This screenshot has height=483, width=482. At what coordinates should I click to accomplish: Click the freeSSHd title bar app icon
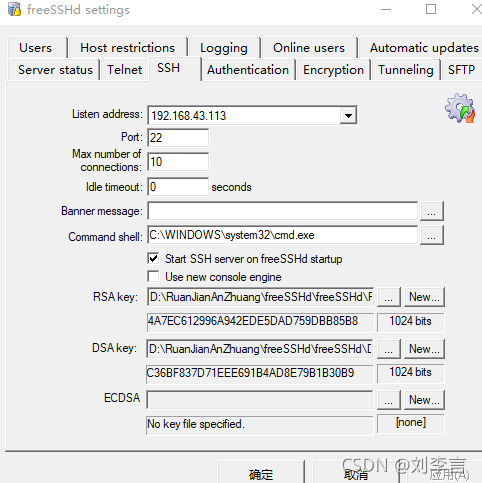pos(14,9)
